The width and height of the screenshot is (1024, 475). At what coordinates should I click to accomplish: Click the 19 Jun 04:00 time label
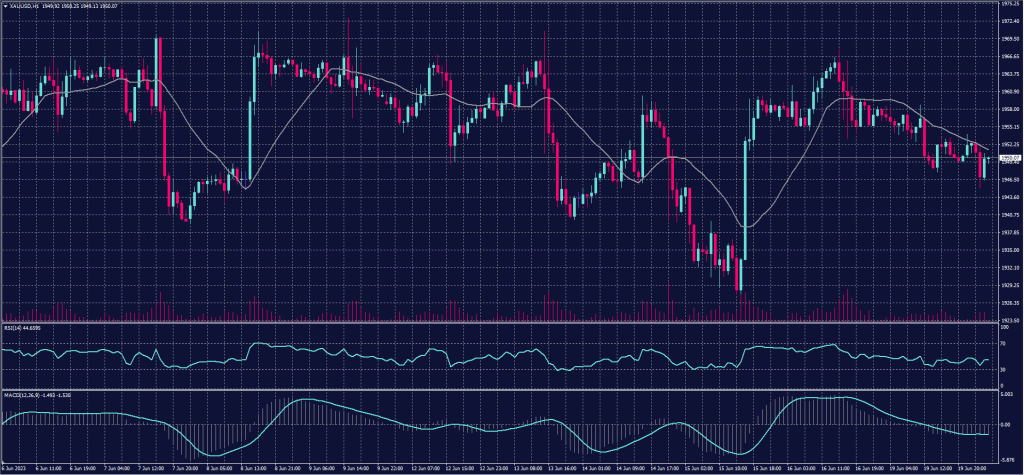click(x=904, y=468)
